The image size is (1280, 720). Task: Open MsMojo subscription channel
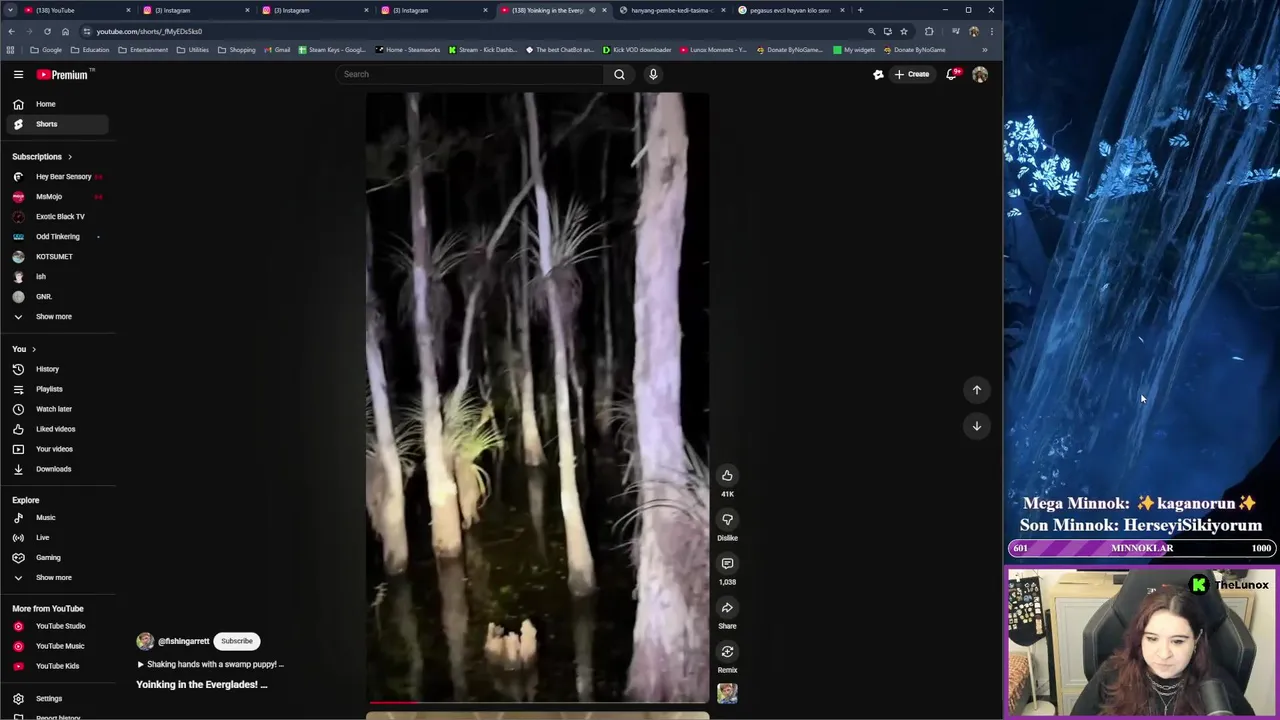[x=57, y=196]
